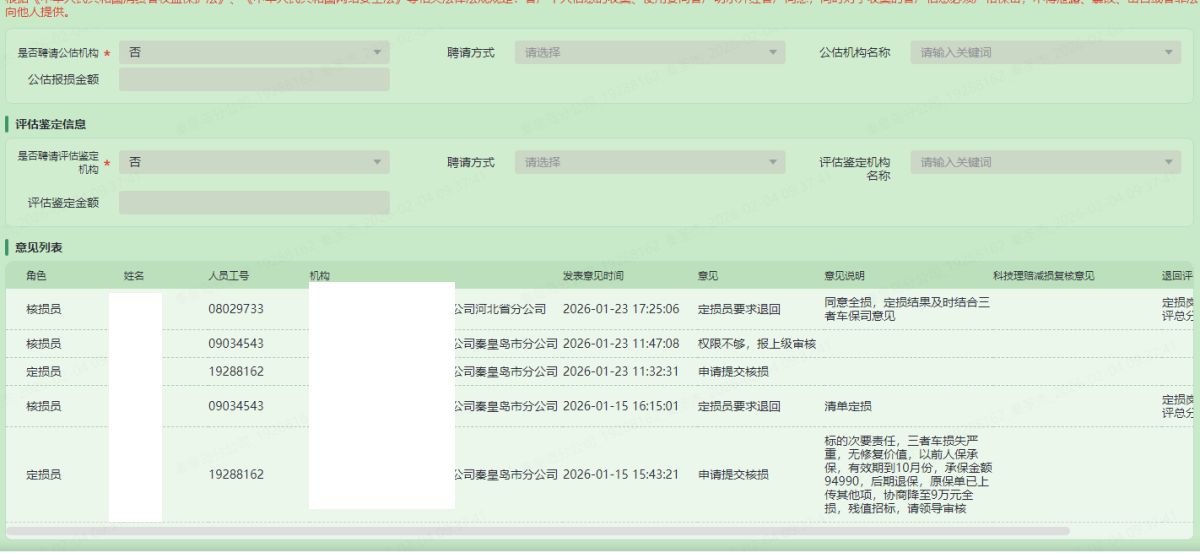Open the 是否聘请公估机构 dropdown
The image size is (1200, 553).
tap(254, 52)
